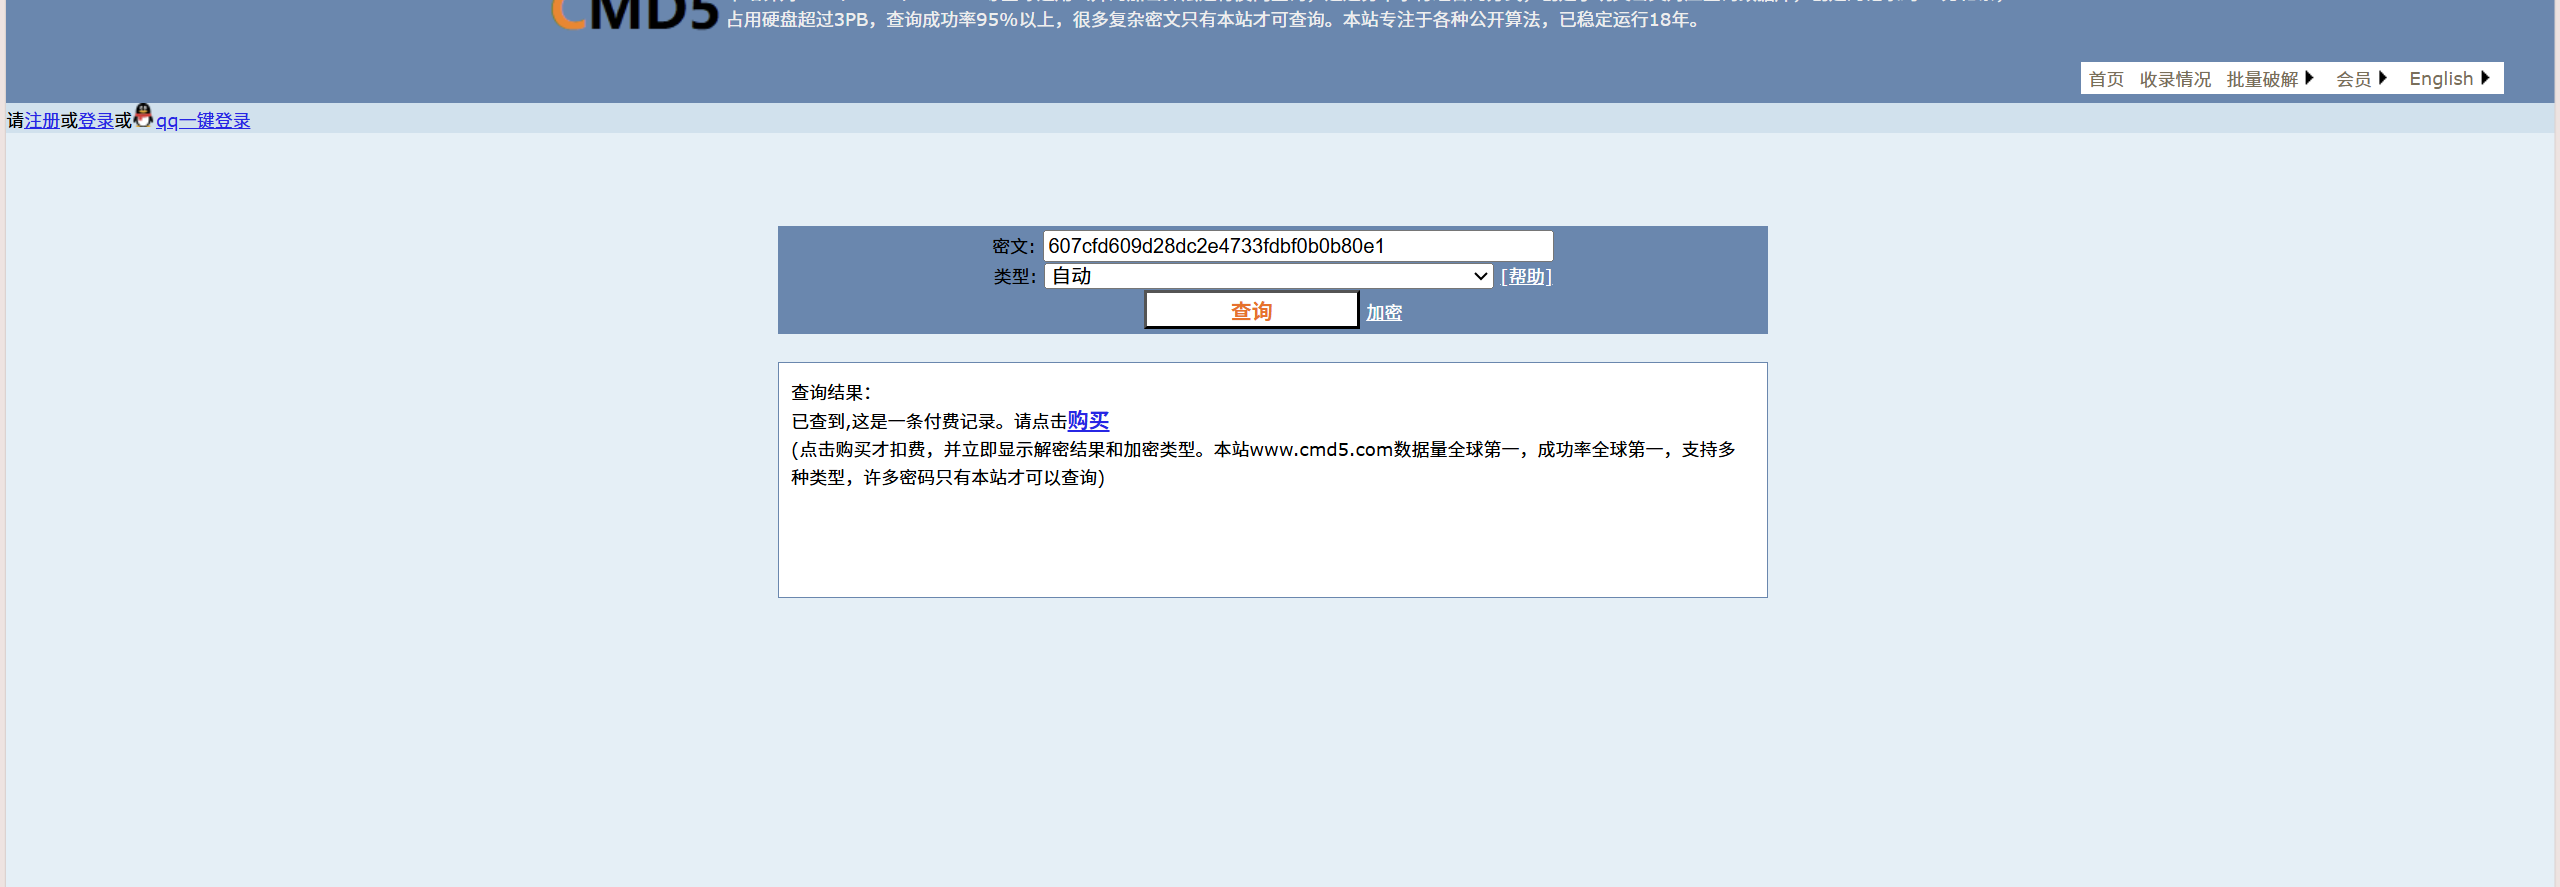The image size is (2560, 887).
Task: Click the CMD5 logo
Action: [635, 14]
